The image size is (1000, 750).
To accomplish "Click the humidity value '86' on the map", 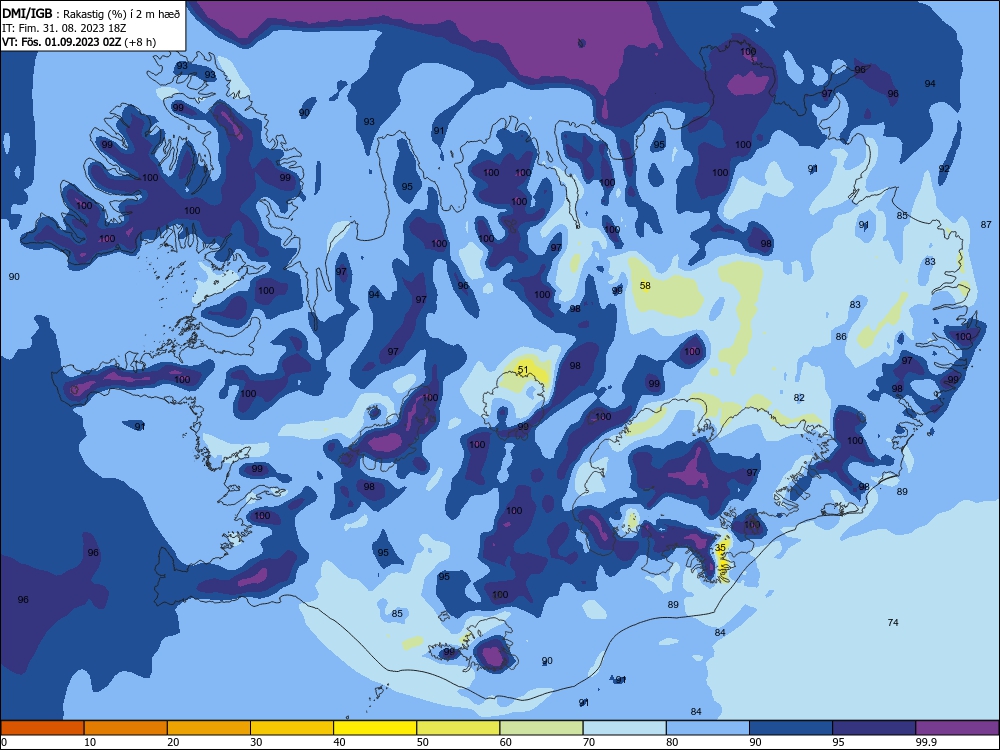I will click(841, 336).
